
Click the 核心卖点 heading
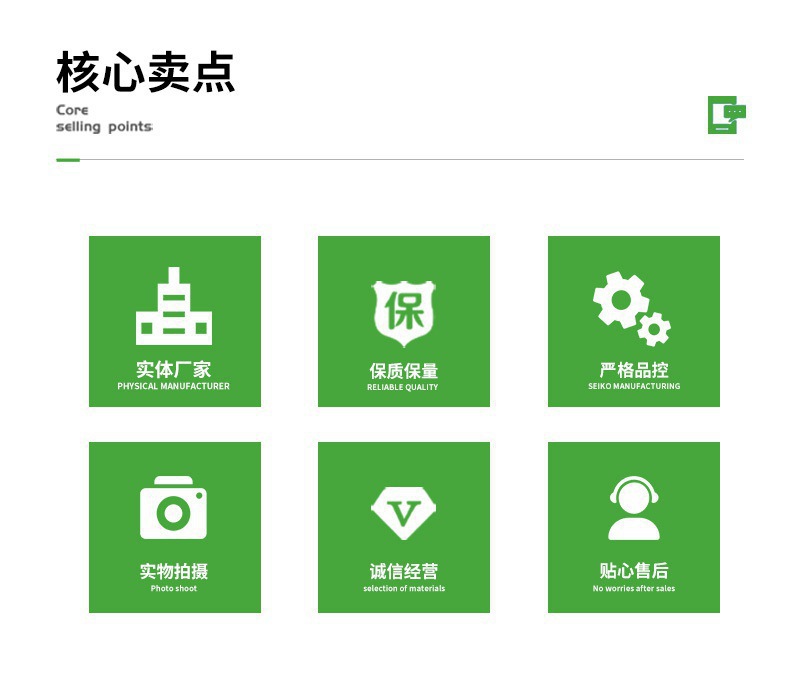pos(146,72)
